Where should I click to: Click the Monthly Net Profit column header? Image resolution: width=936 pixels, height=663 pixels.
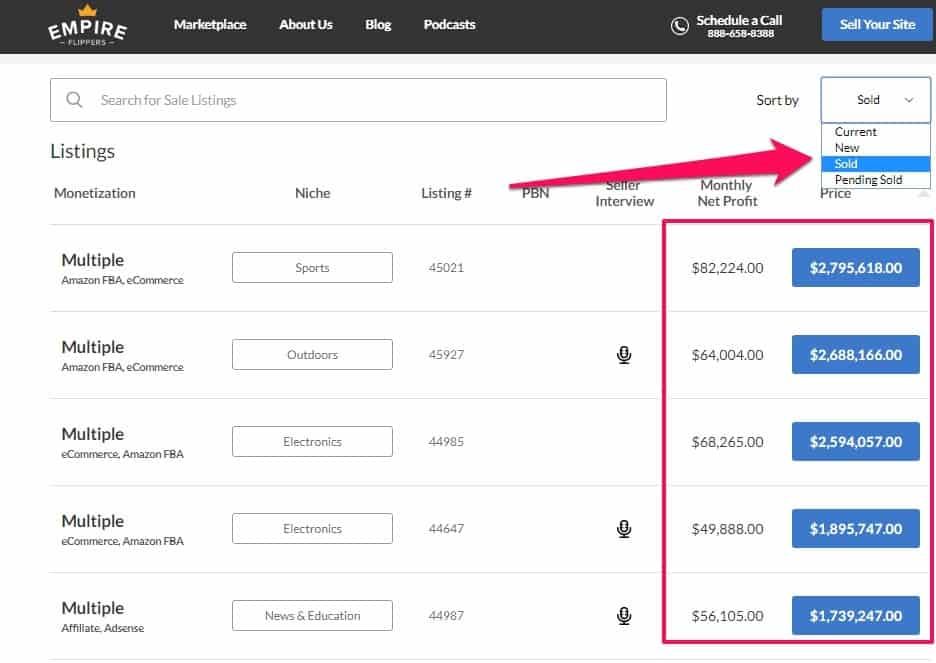727,193
